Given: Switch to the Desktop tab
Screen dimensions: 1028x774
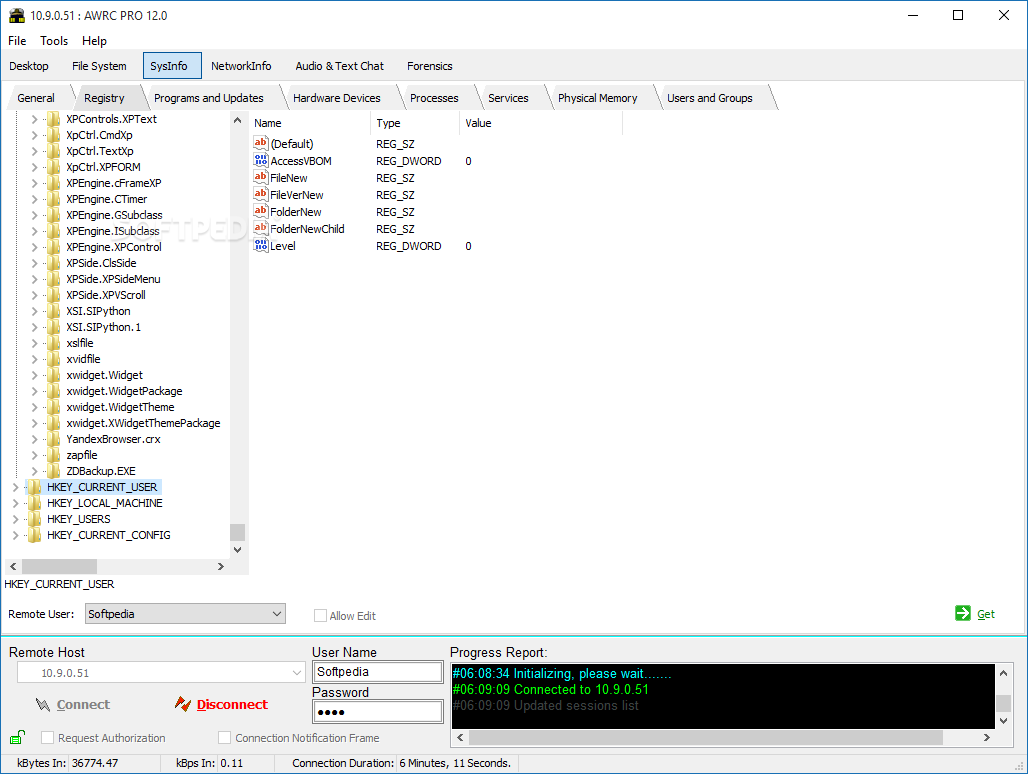Looking at the screenshot, I should coord(29,66).
